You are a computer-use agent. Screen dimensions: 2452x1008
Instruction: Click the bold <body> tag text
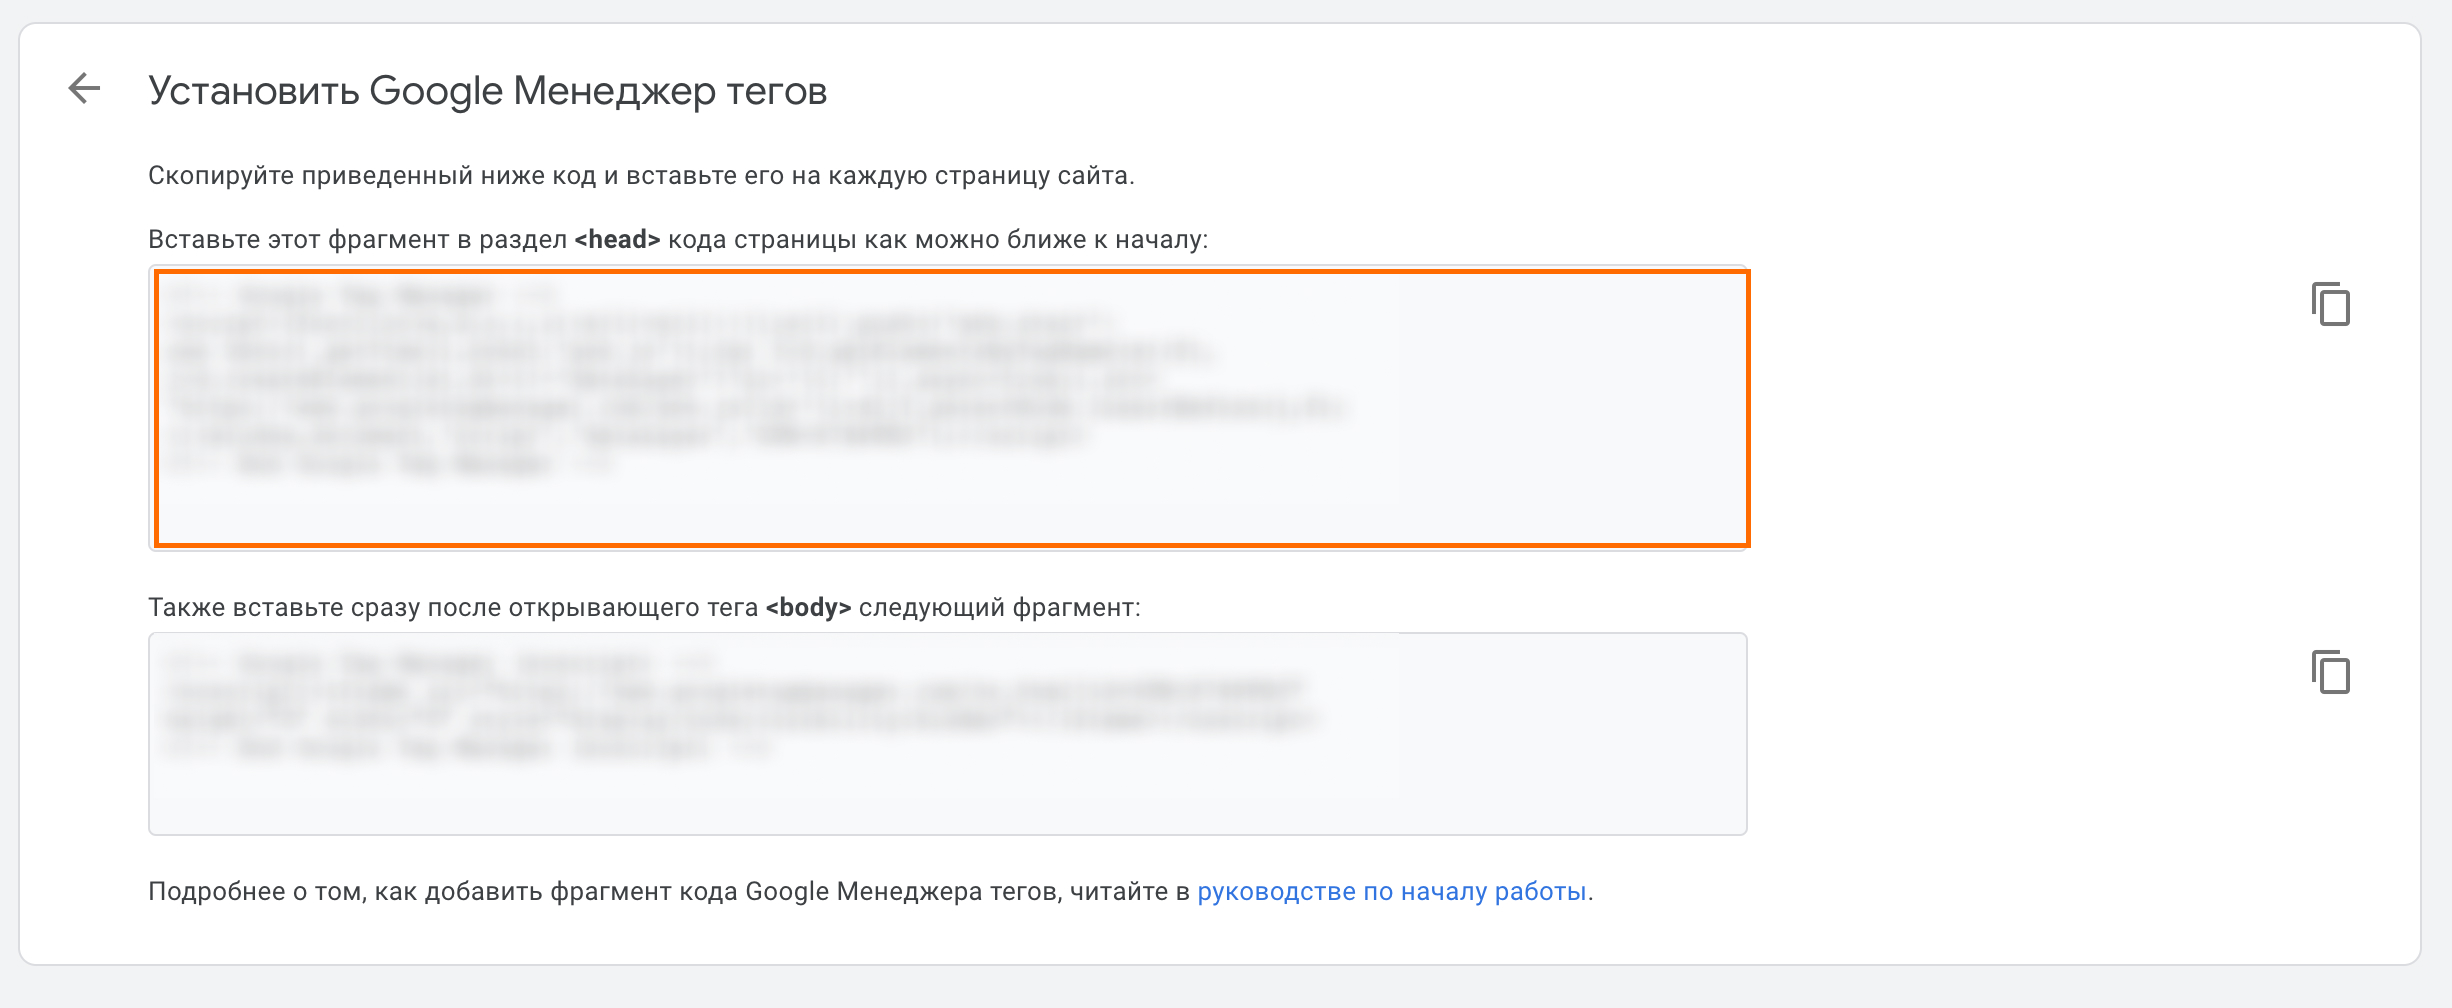pyautogui.click(x=808, y=608)
